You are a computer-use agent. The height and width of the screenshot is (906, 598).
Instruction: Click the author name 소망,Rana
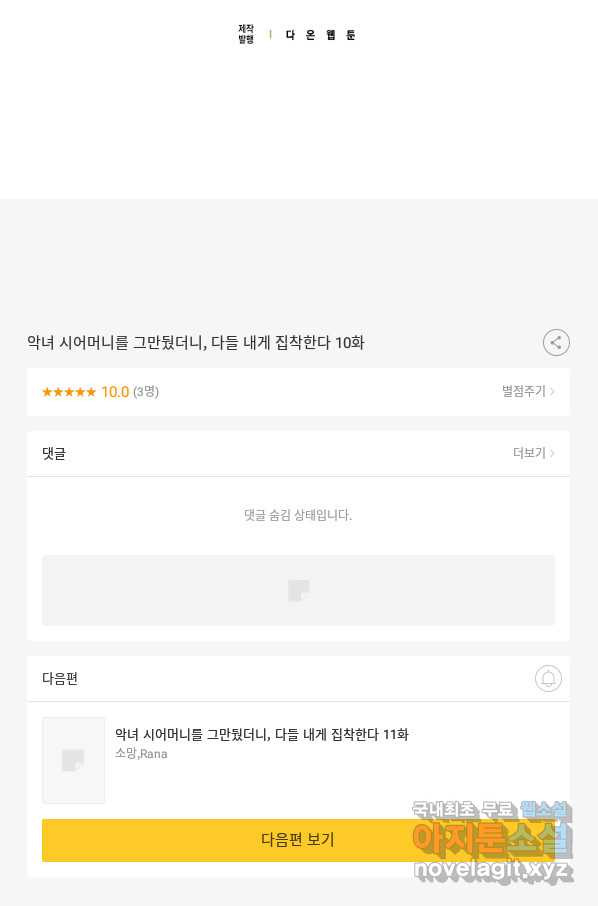(x=141, y=753)
